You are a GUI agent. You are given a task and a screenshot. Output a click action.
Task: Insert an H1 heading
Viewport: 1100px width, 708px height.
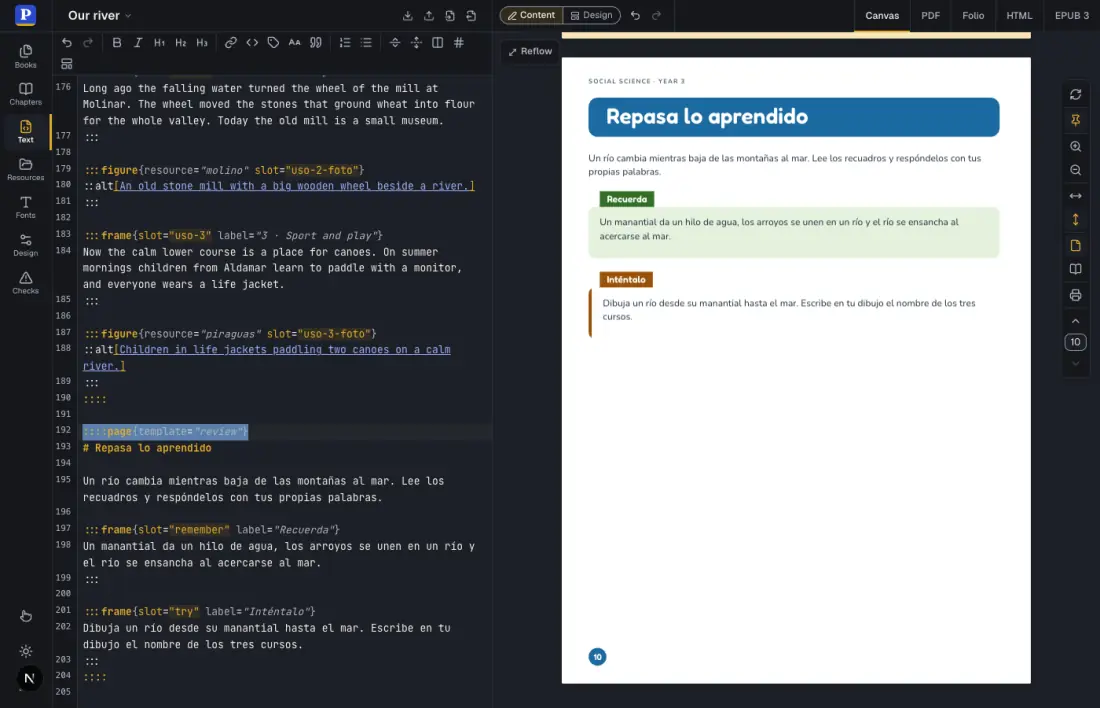(x=159, y=43)
